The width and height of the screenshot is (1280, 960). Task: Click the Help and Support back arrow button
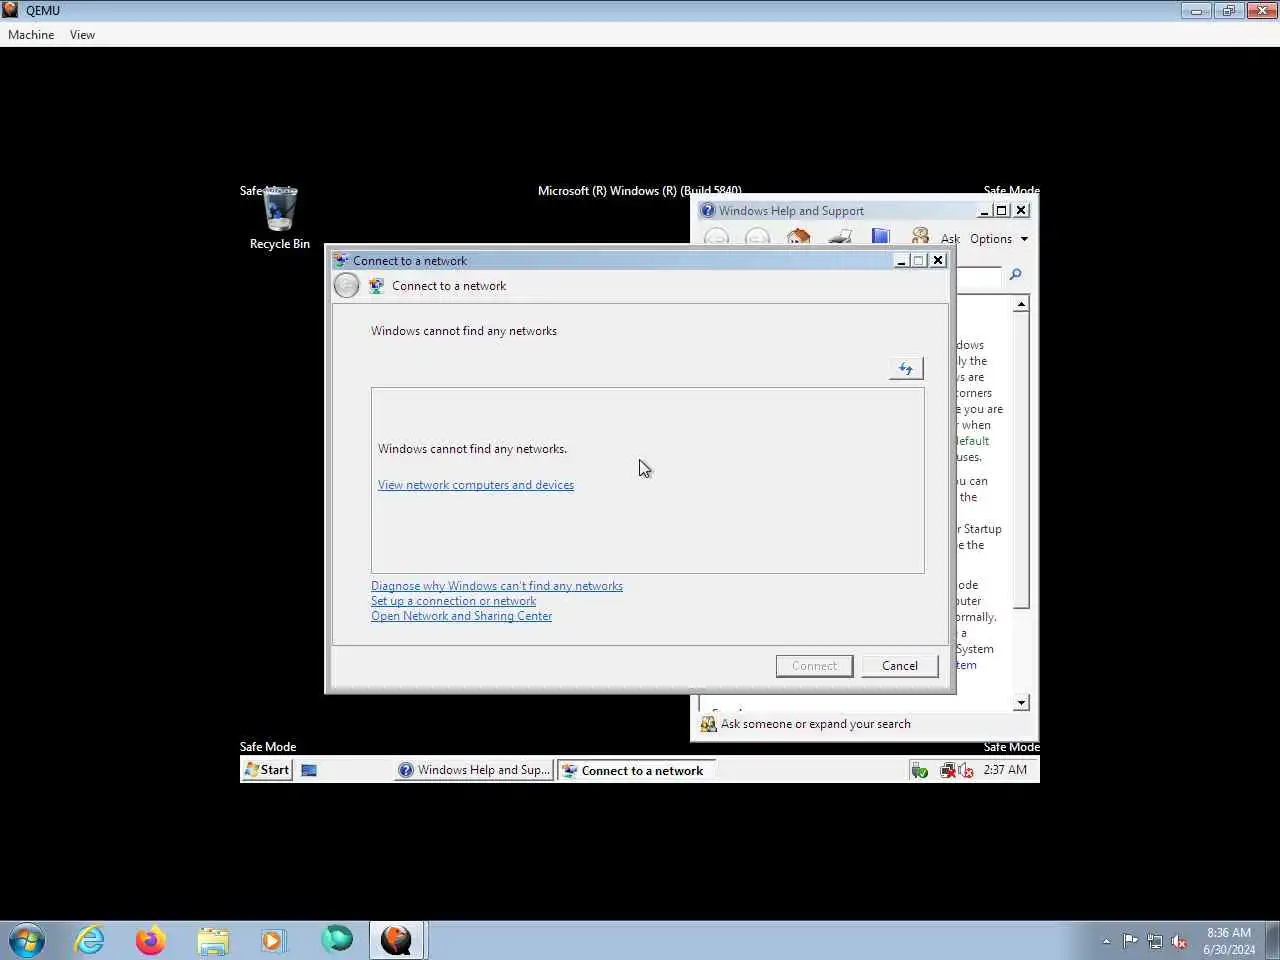pos(716,238)
